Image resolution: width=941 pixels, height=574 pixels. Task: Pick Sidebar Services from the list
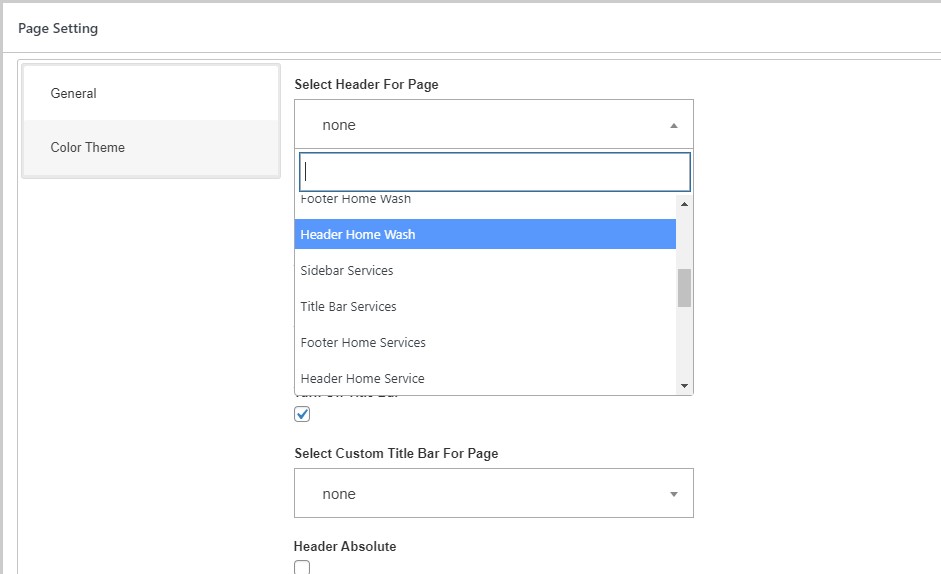click(x=347, y=270)
